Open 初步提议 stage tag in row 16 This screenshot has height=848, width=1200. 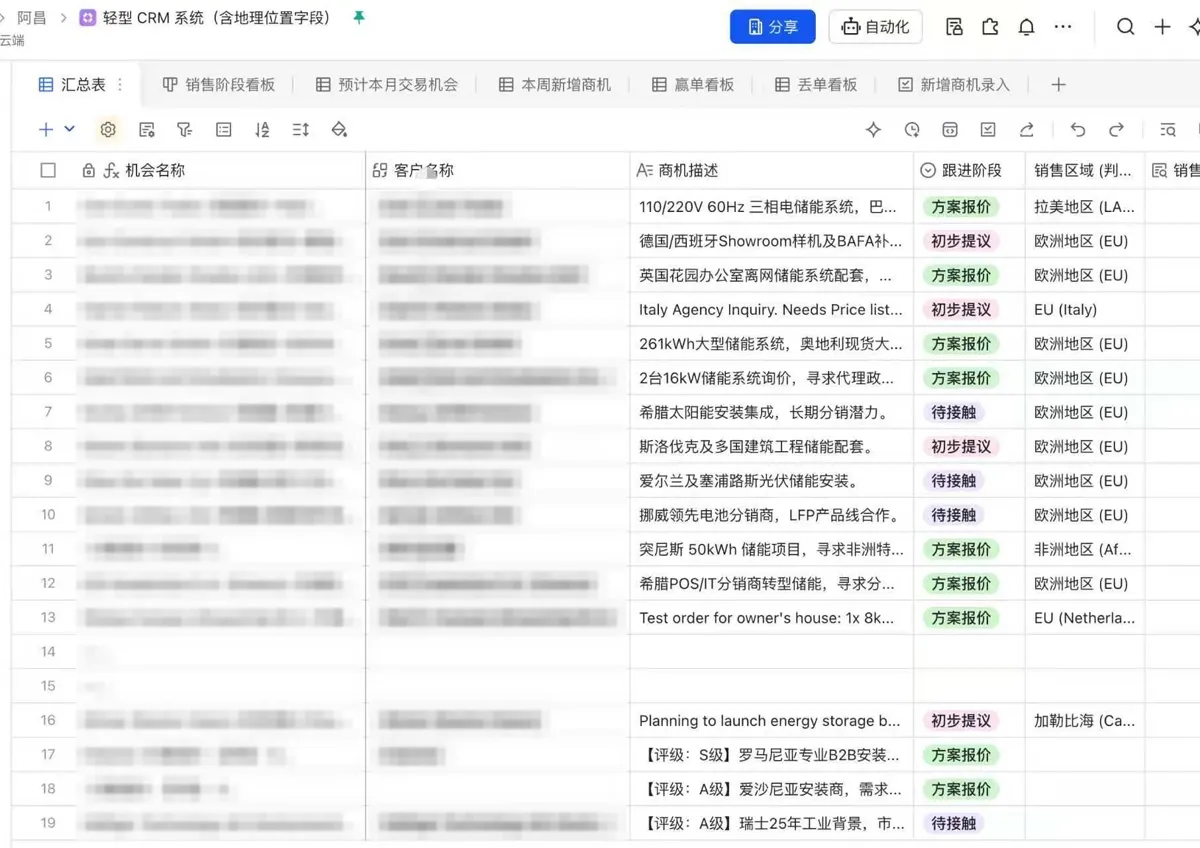(961, 721)
